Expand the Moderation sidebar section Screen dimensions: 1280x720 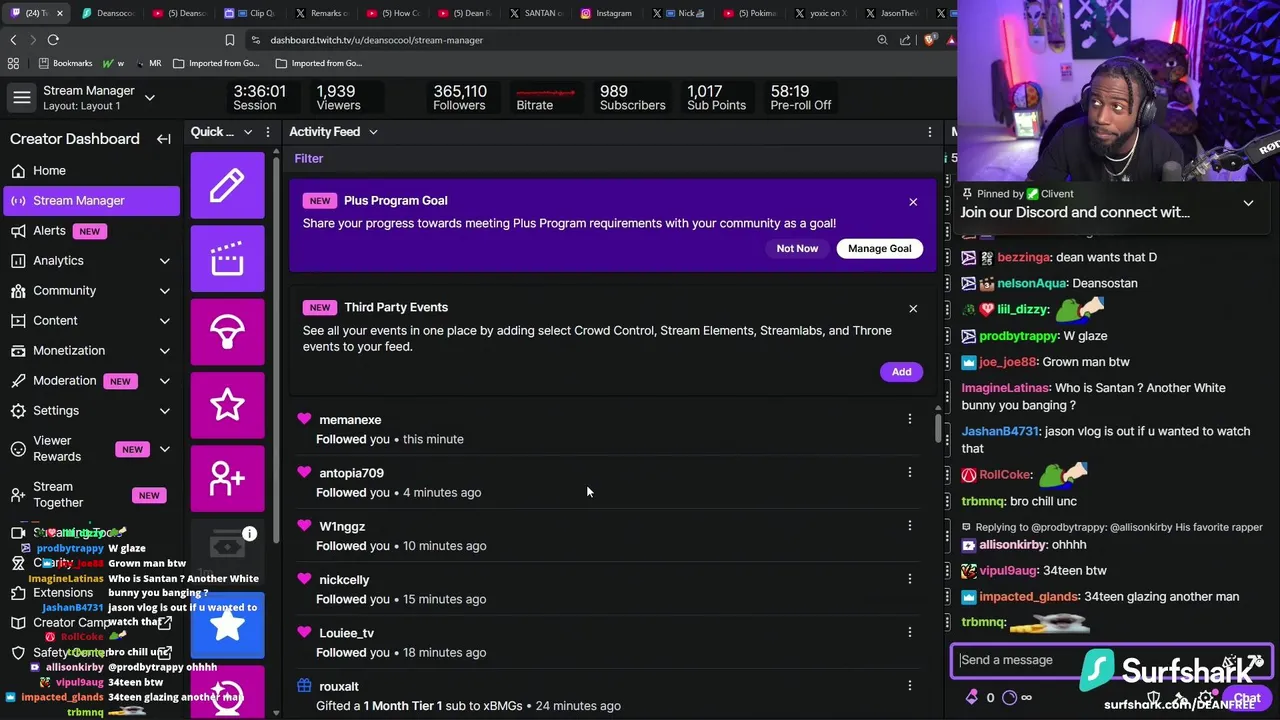click(x=165, y=381)
